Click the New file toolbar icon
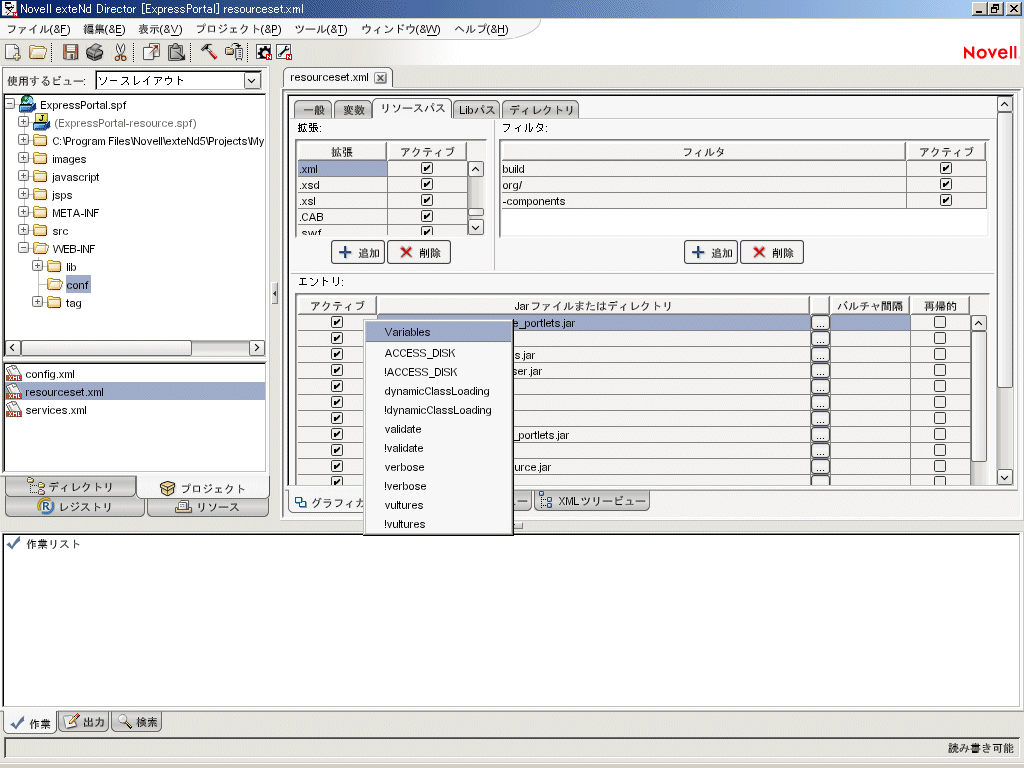1024x768 pixels. pyautogui.click(x=14, y=52)
